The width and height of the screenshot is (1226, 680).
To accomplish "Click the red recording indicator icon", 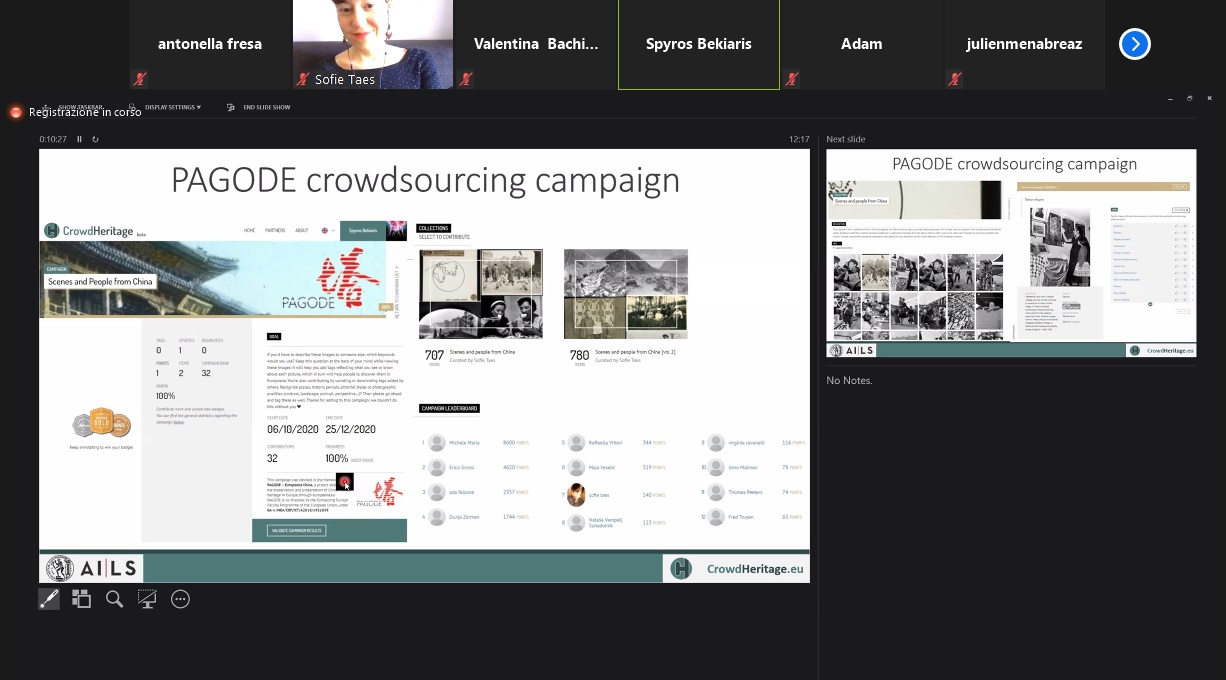I will click(16, 112).
